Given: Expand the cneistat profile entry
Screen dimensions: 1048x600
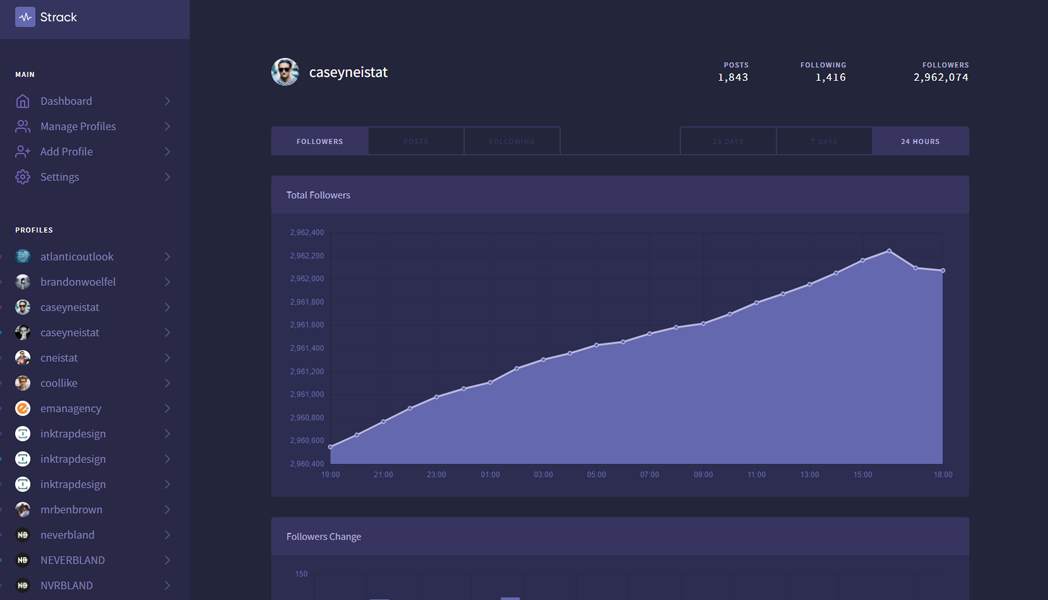Looking at the screenshot, I should point(169,357).
